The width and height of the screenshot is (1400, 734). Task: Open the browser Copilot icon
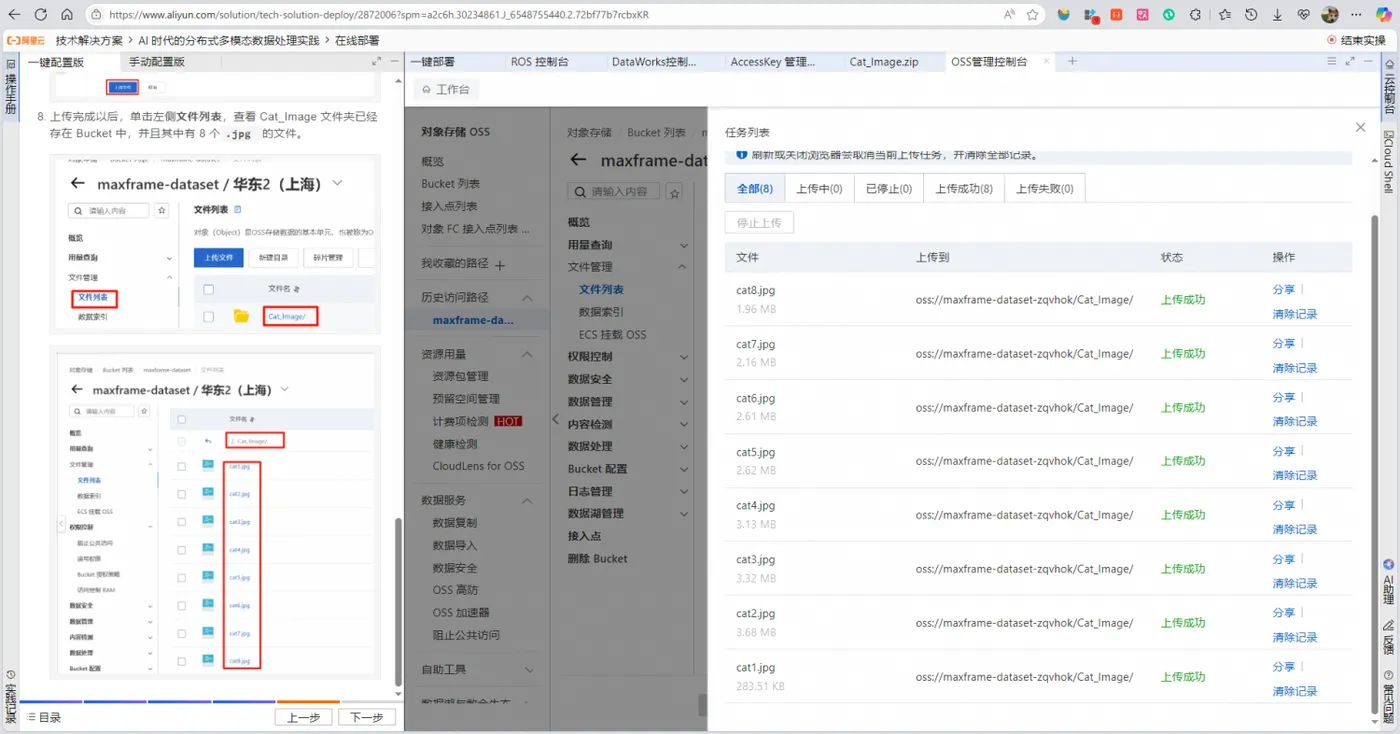click(1383, 15)
